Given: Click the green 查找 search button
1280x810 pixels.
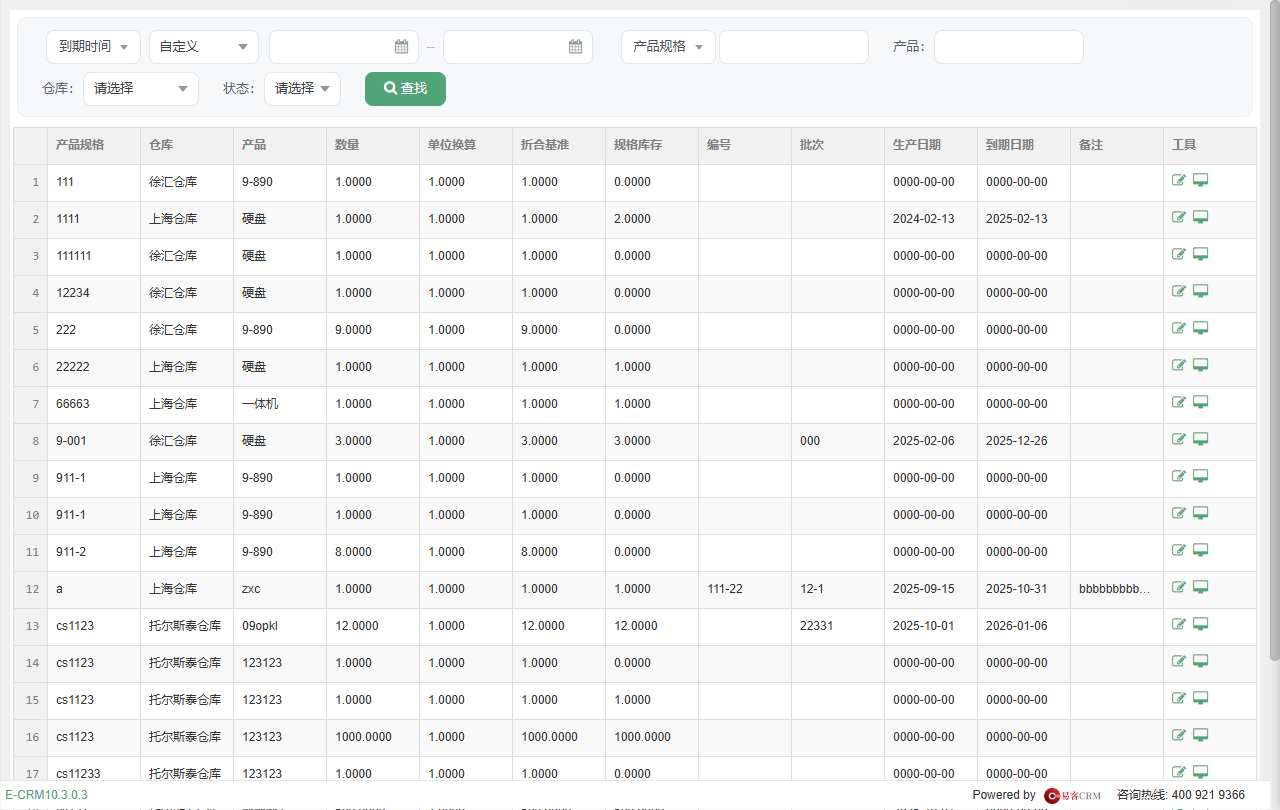Looking at the screenshot, I should coord(405,88).
